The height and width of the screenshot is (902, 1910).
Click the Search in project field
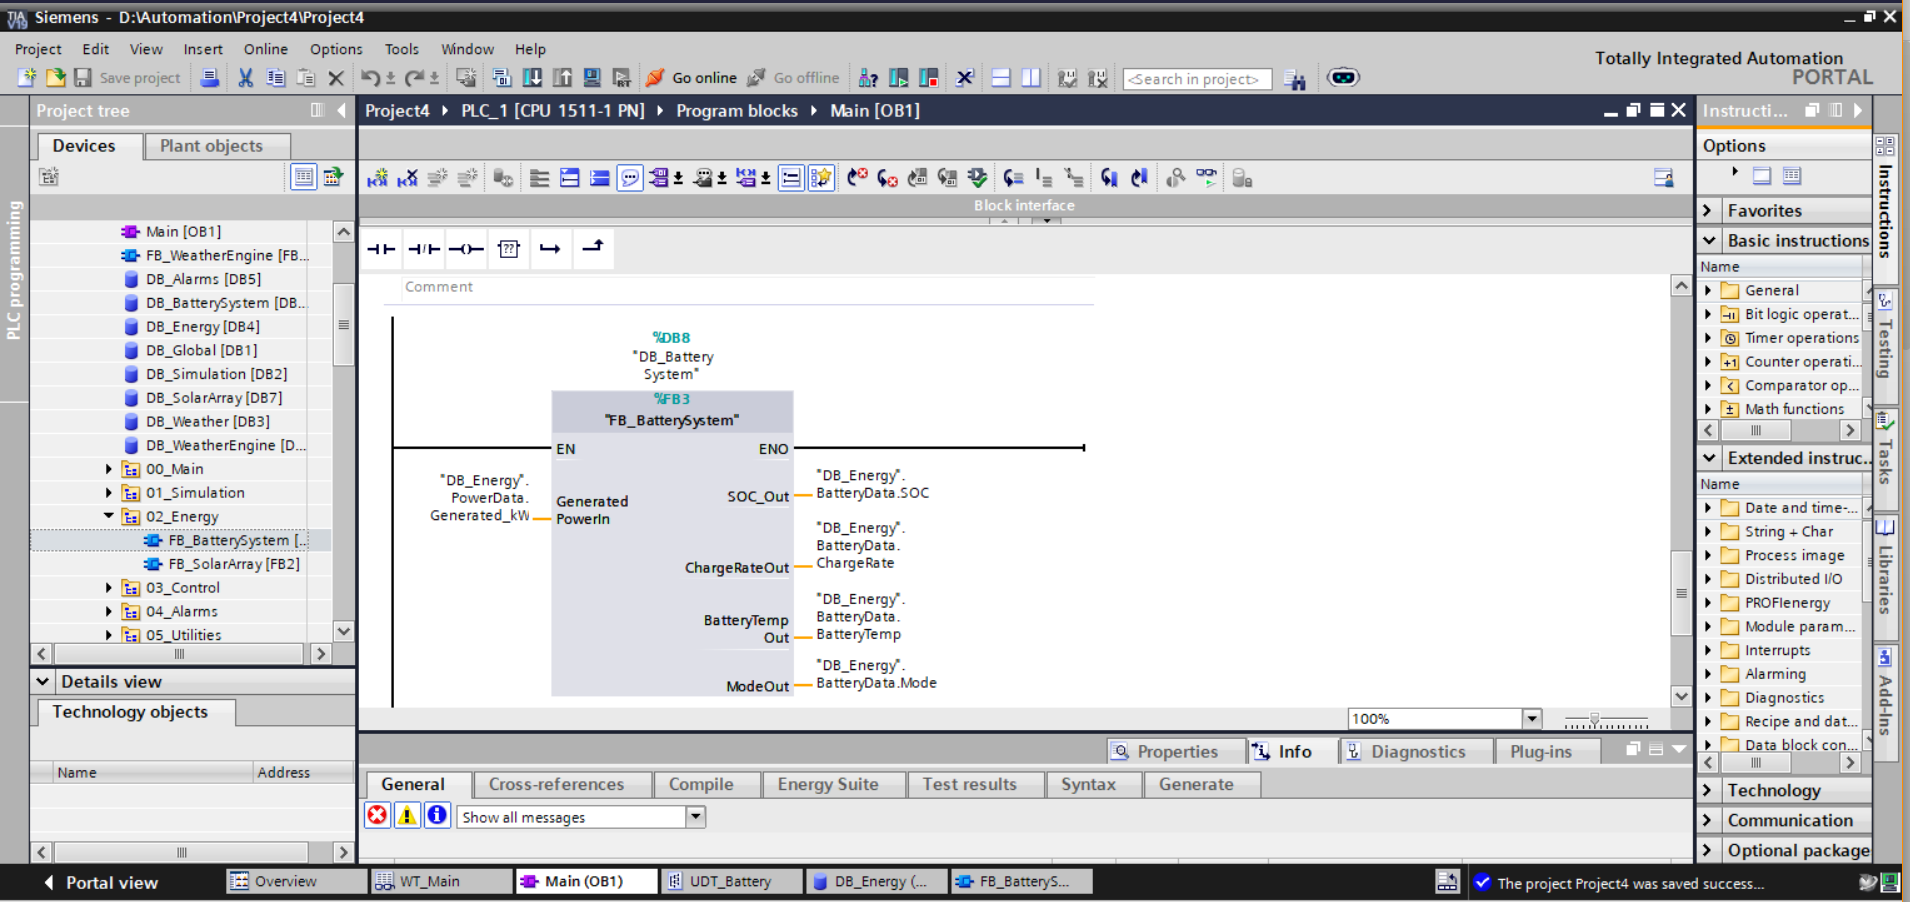click(x=1197, y=79)
